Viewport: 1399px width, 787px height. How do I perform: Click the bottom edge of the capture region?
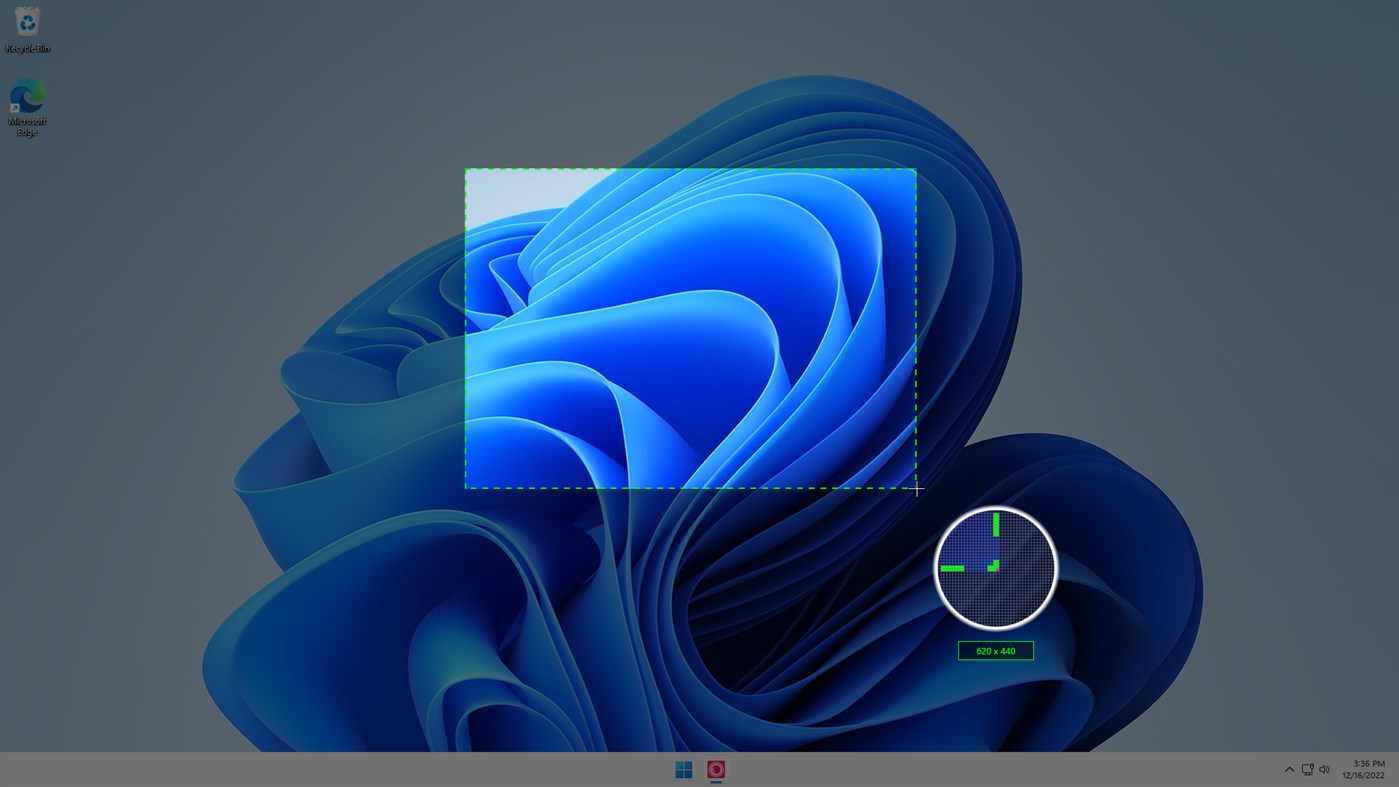pos(690,488)
